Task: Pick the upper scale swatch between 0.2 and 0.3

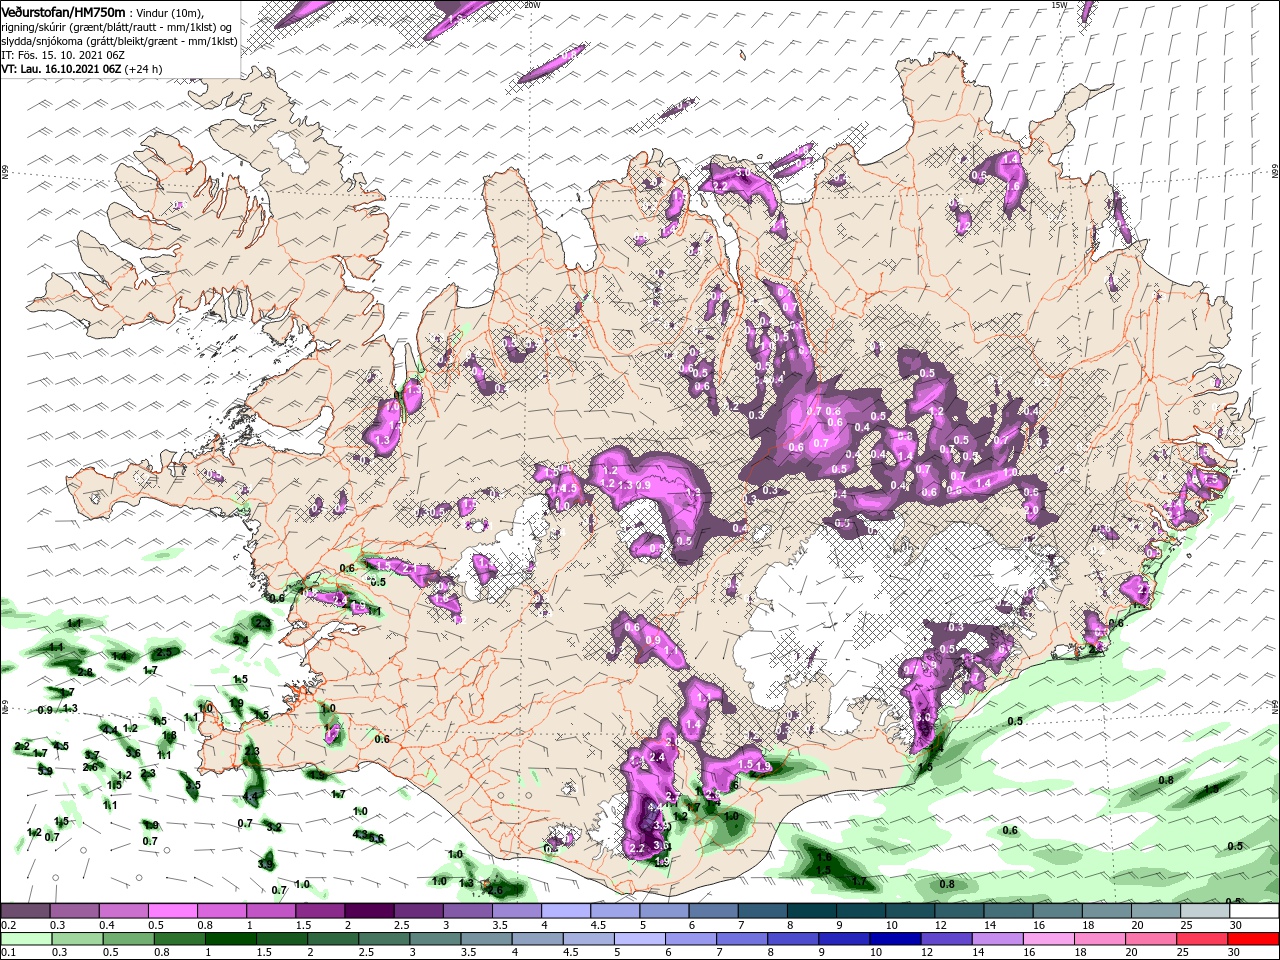Action: (x=25, y=910)
